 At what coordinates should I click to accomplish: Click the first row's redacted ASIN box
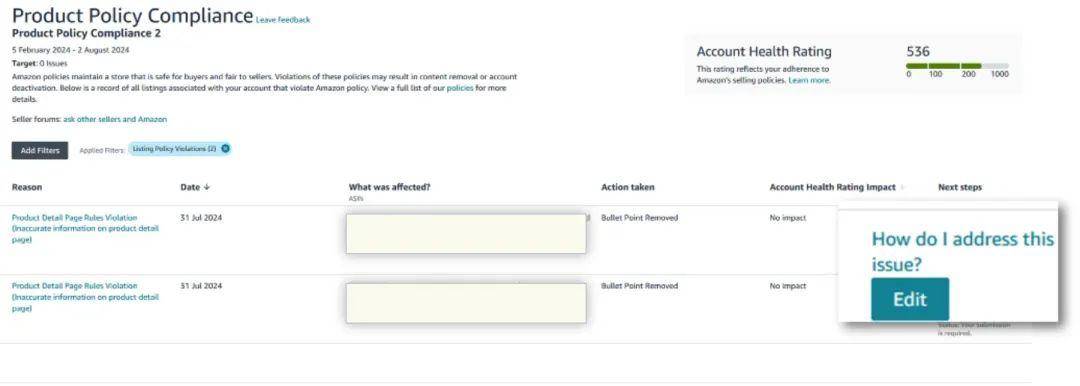tap(466, 234)
